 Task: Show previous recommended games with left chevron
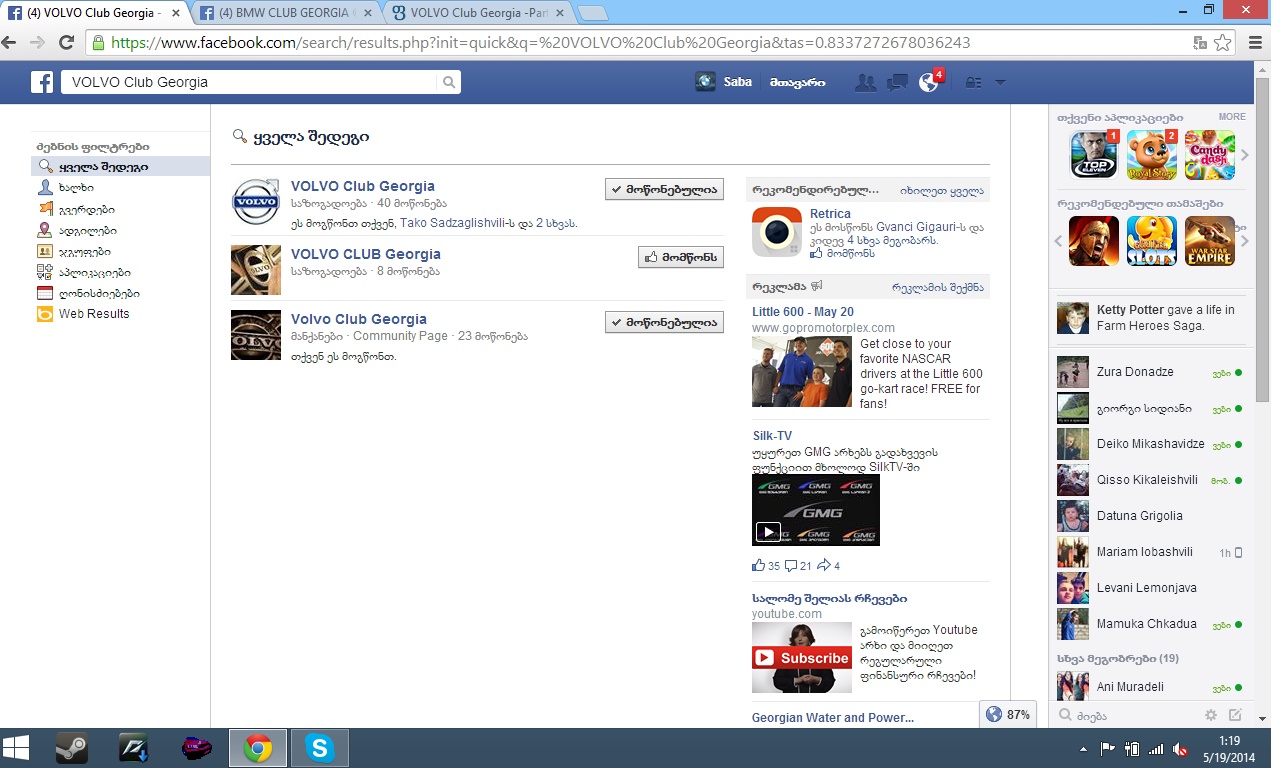[1060, 241]
